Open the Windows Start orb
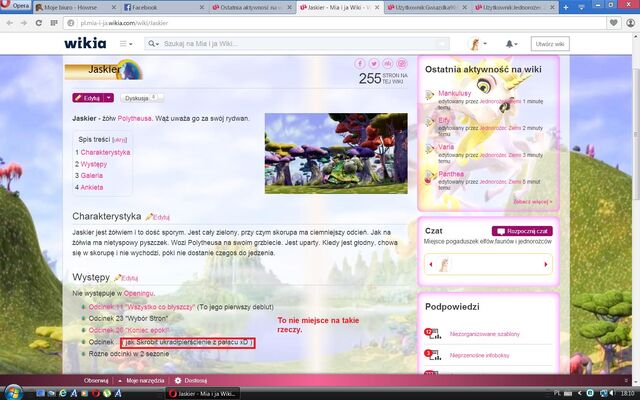640x400 pixels. pyautogui.click(x=12, y=393)
